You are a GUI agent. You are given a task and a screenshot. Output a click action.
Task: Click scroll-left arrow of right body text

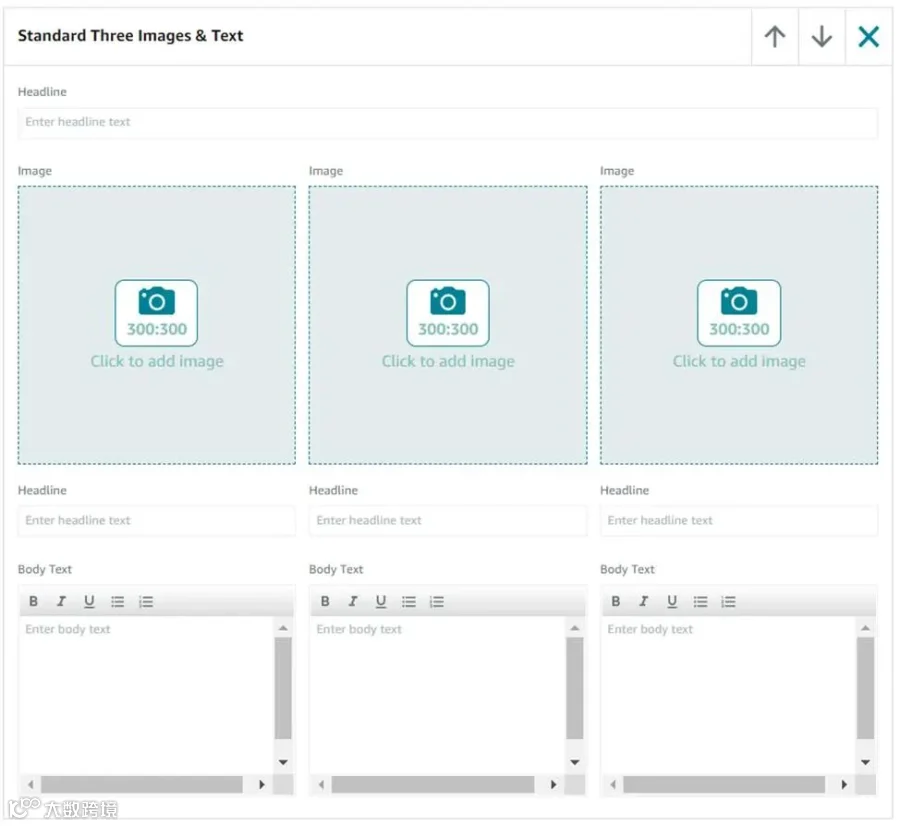[613, 785]
